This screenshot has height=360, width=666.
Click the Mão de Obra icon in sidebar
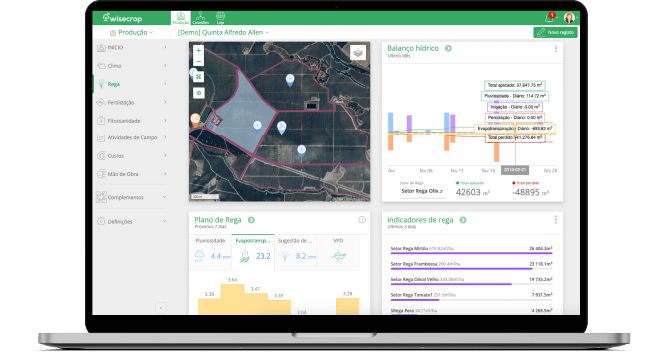click(x=101, y=174)
